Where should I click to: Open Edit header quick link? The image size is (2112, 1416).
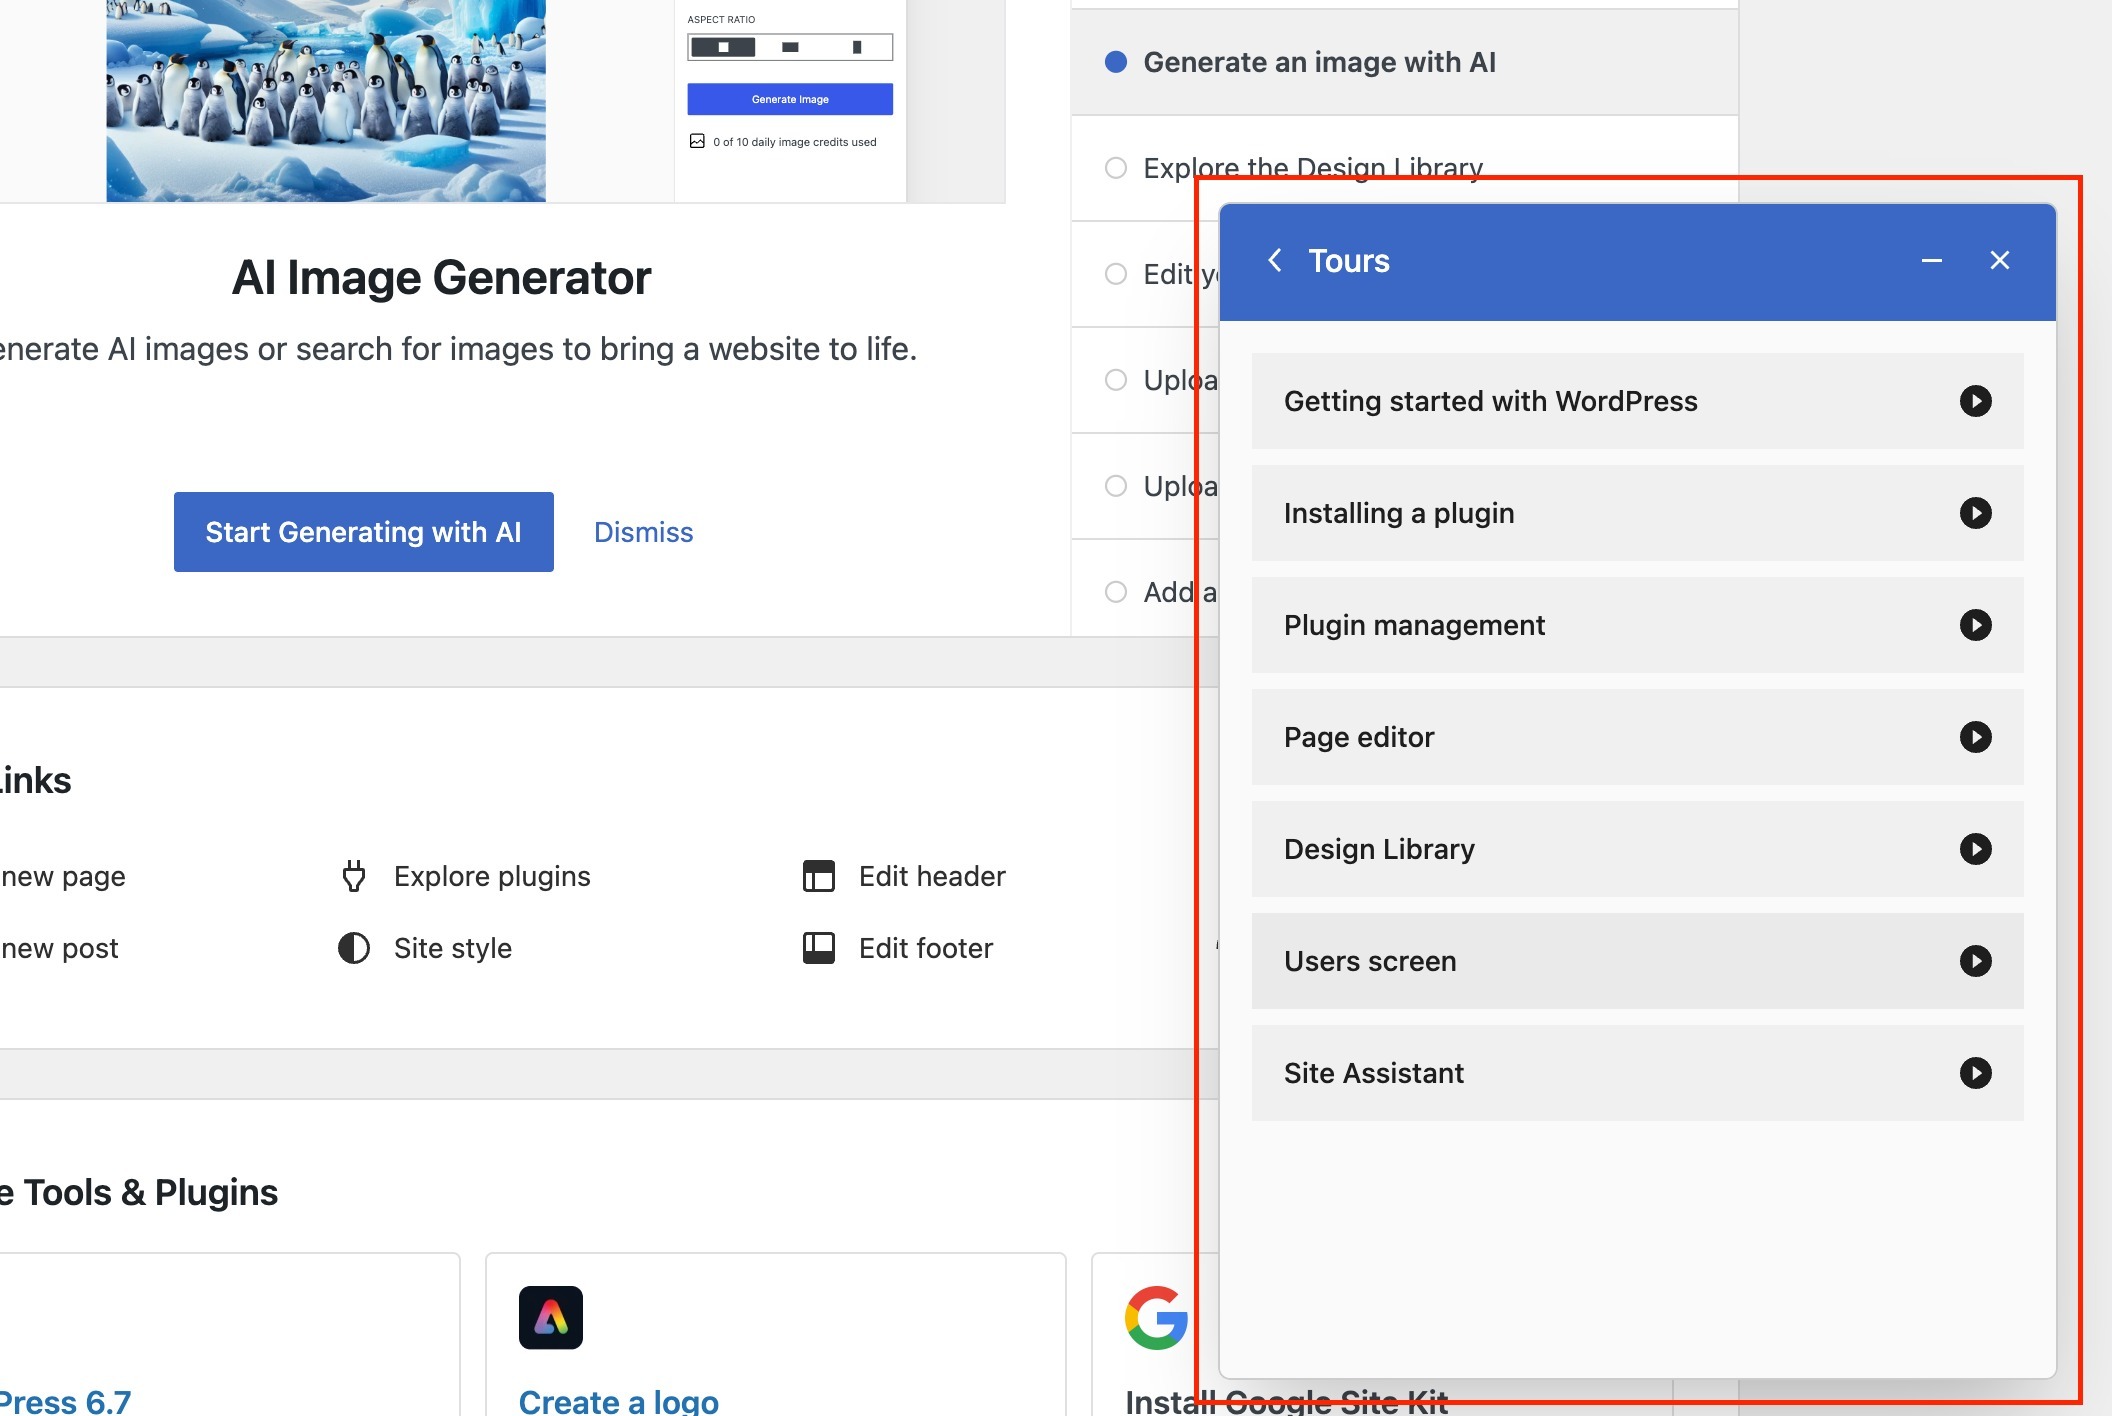pos(931,876)
